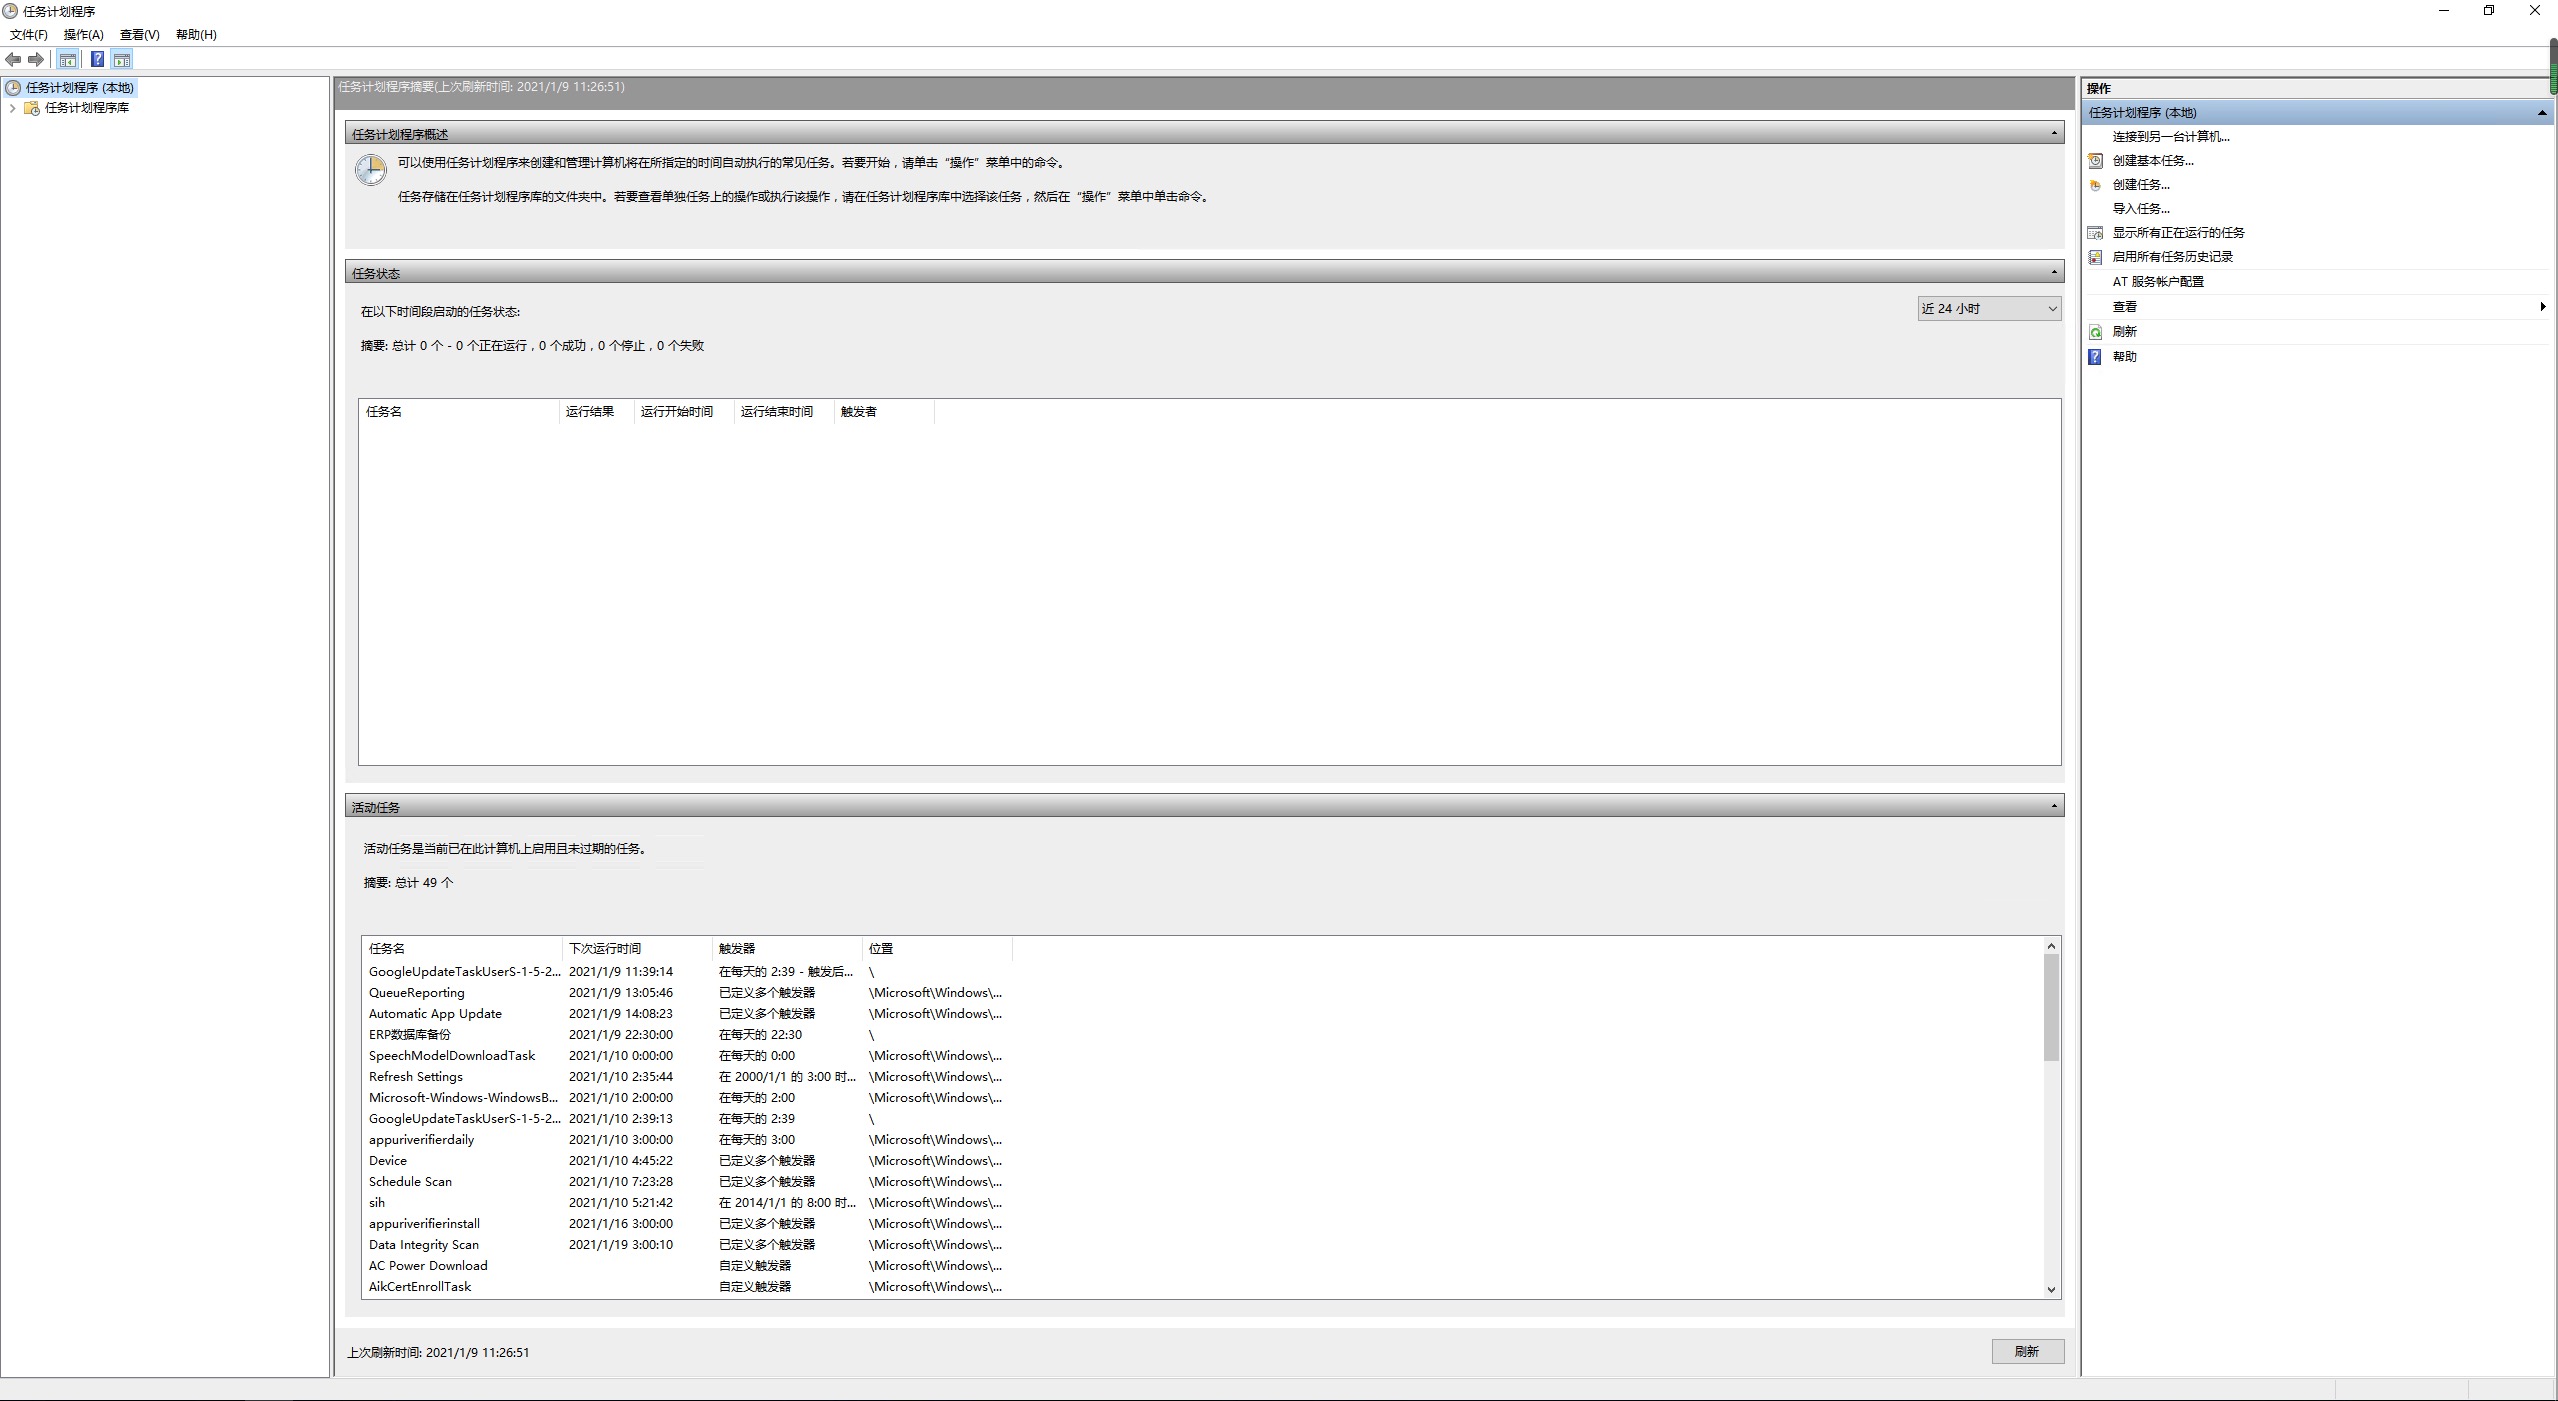Click 导入任务... action
This screenshot has height=1401, width=2558.
click(x=2141, y=209)
